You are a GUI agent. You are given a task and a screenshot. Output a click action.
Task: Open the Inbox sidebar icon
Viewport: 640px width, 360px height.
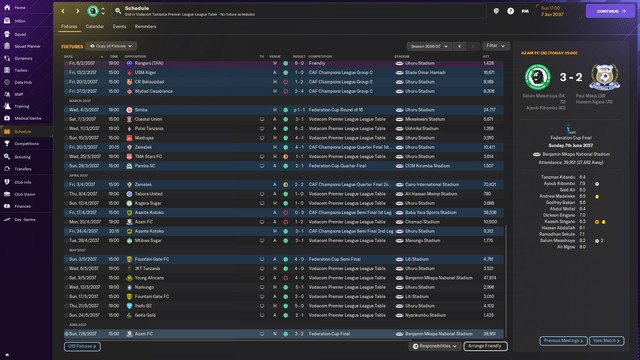point(7,20)
